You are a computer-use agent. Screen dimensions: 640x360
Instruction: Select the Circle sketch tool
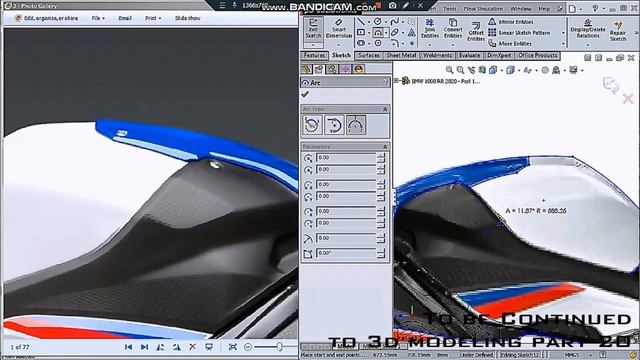pos(378,22)
